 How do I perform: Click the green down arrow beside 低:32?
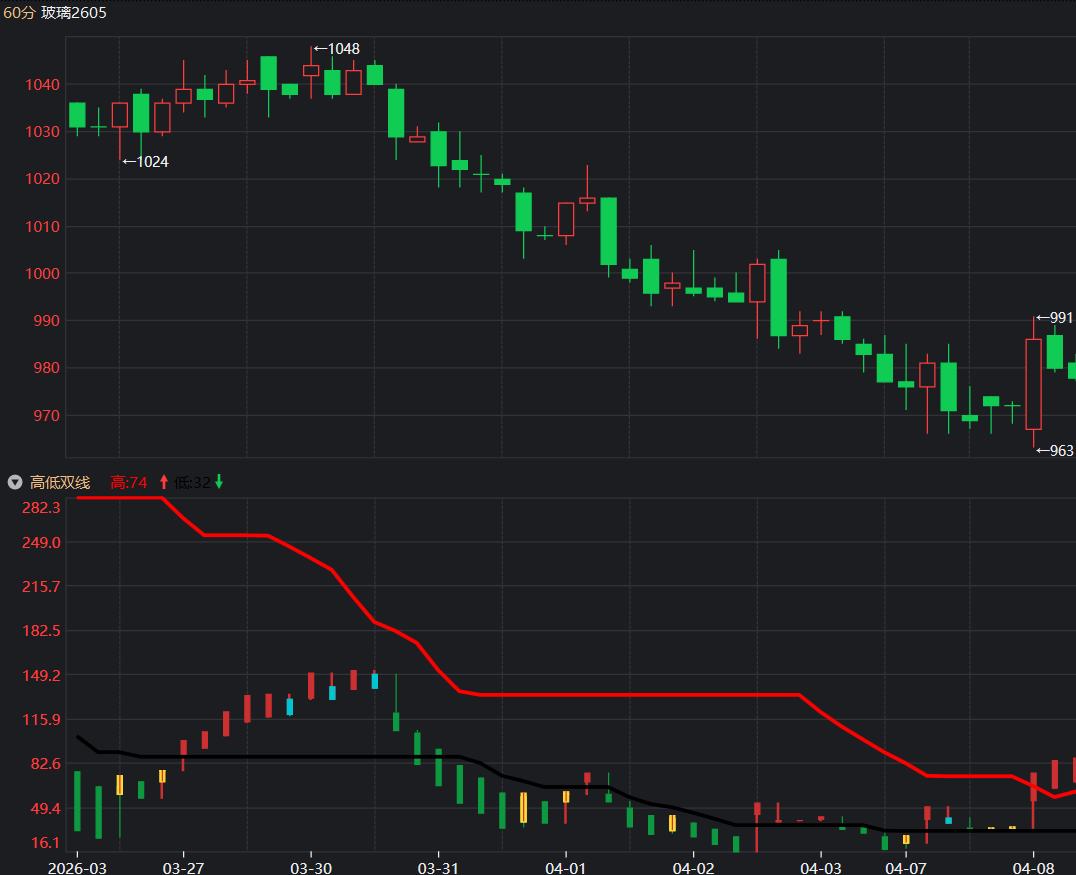click(x=219, y=482)
